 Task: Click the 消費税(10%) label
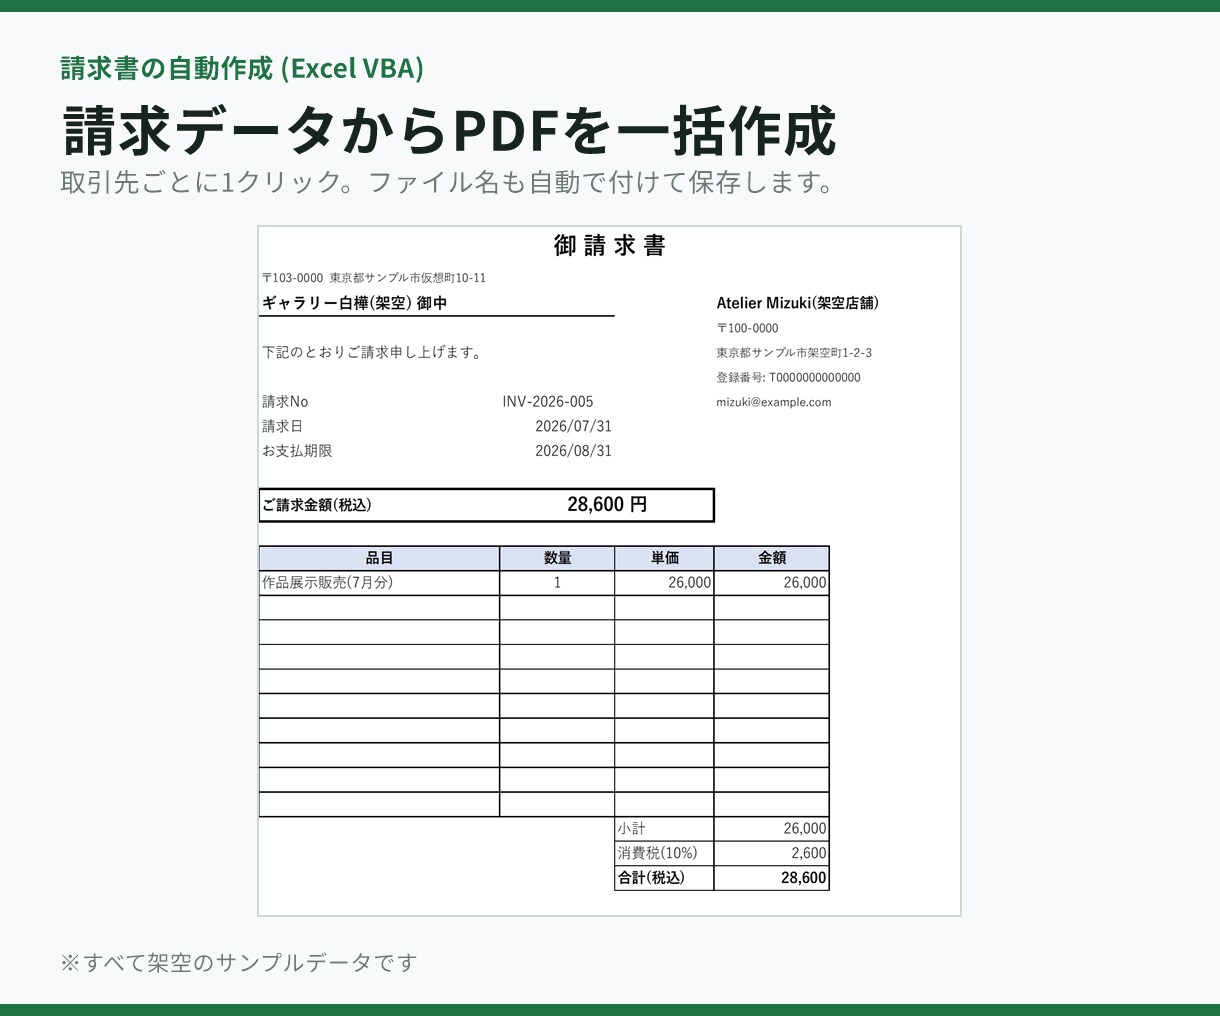click(657, 853)
